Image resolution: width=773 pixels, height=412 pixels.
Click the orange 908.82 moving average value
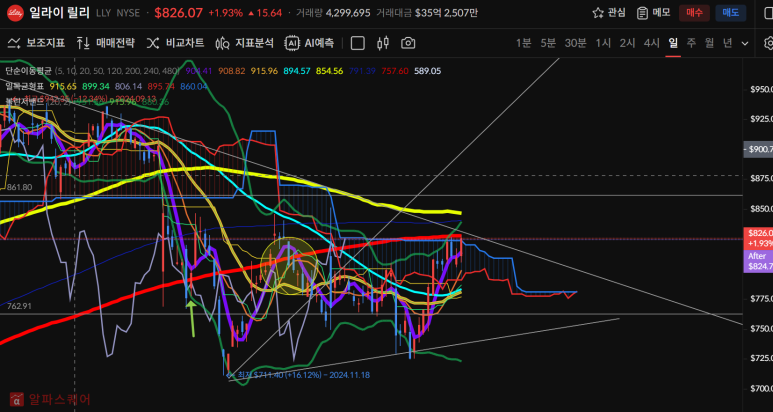tap(232, 71)
